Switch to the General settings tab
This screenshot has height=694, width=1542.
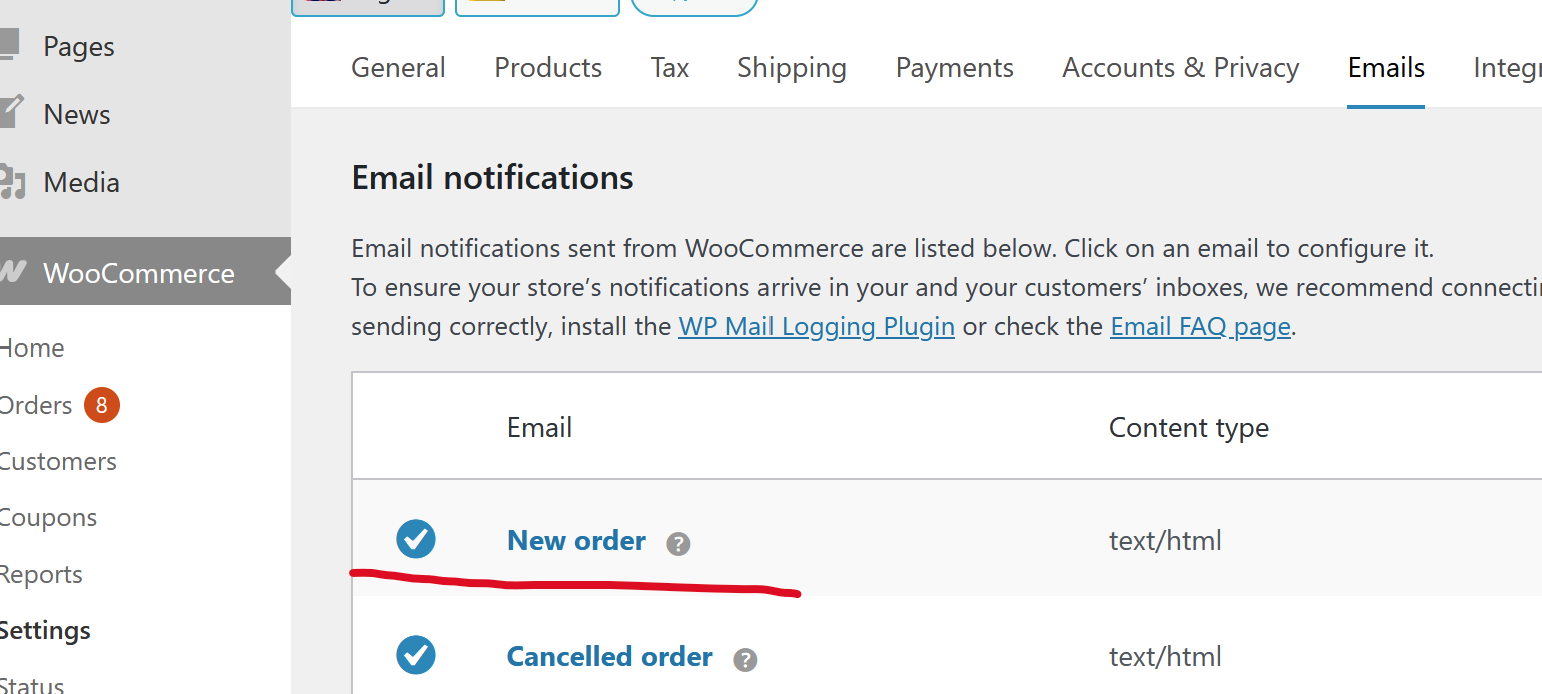point(398,68)
